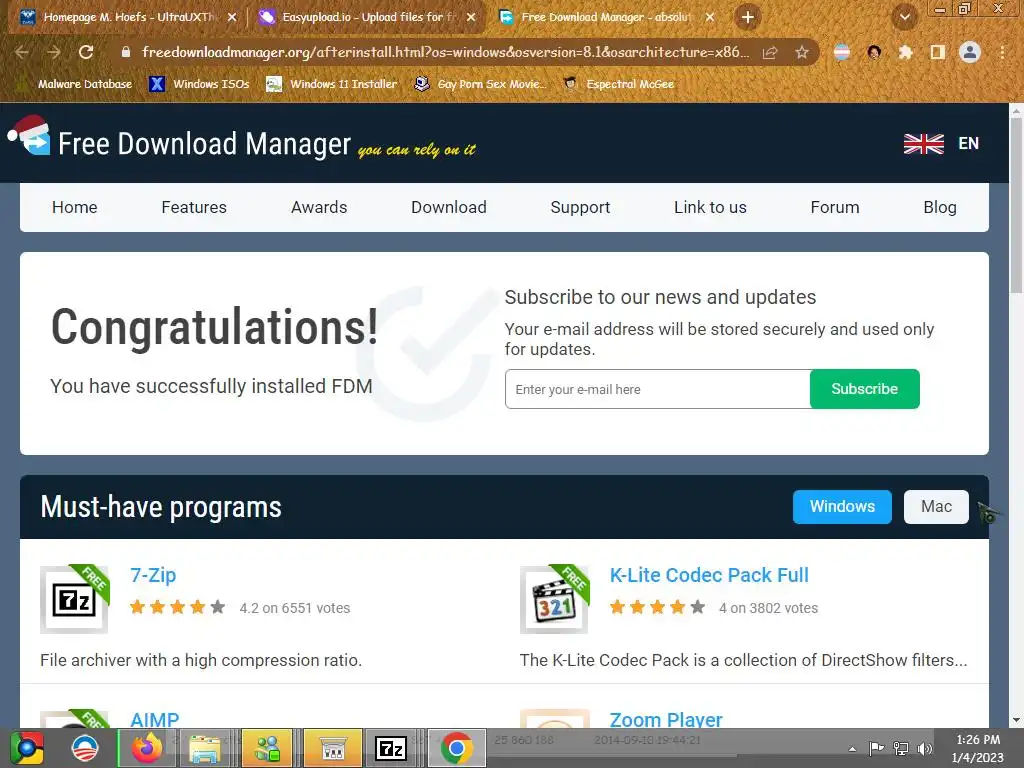This screenshot has height=768, width=1024.
Task: Click the '4 on 3802 votes' text
Action: coord(768,609)
